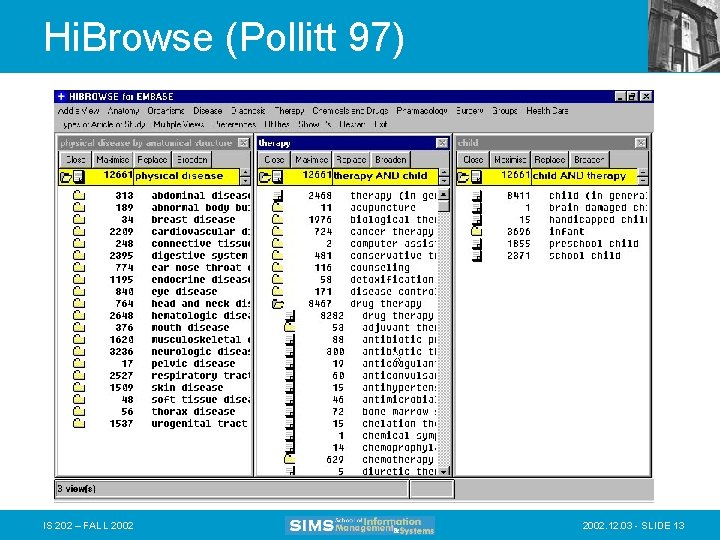This screenshot has width=720, height=540.
Task: Click open-folder icon in physical disease header
Action: [66, 176]
